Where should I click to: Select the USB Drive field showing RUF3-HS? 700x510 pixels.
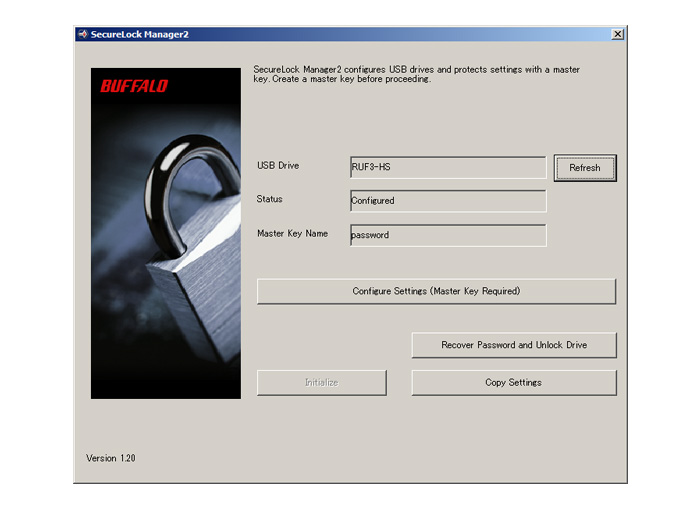[x=448, y=167]
